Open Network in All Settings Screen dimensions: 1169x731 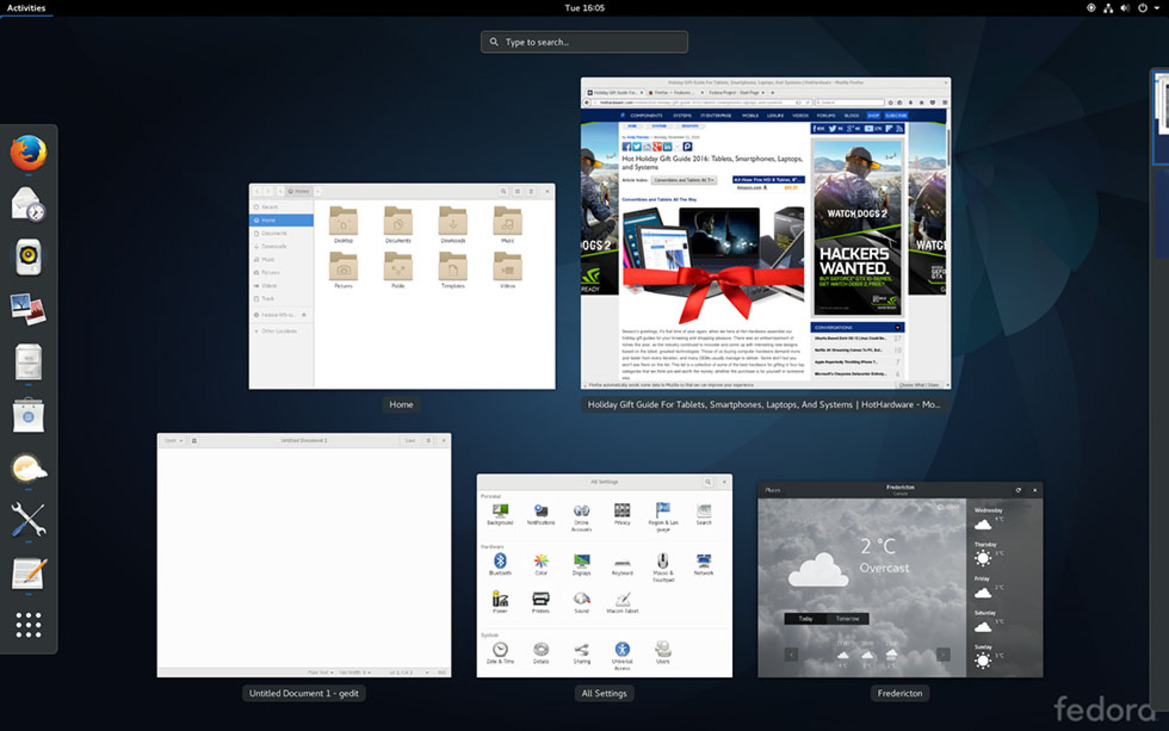point(704,564)
